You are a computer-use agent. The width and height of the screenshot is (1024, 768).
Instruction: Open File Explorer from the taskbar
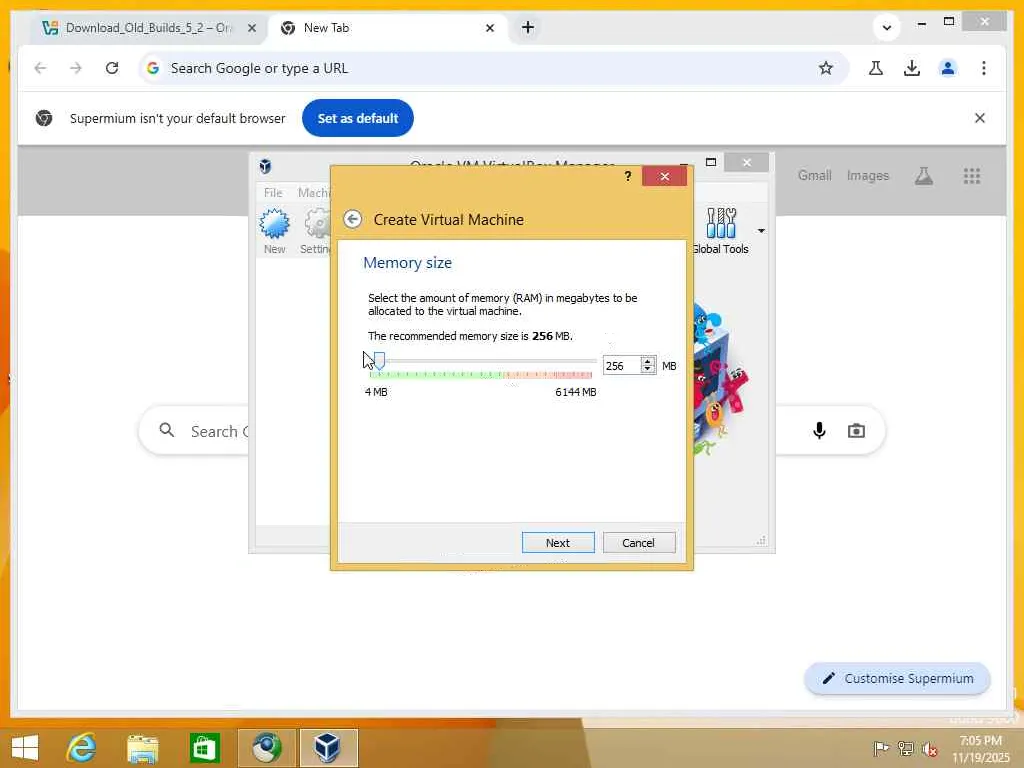143,748
